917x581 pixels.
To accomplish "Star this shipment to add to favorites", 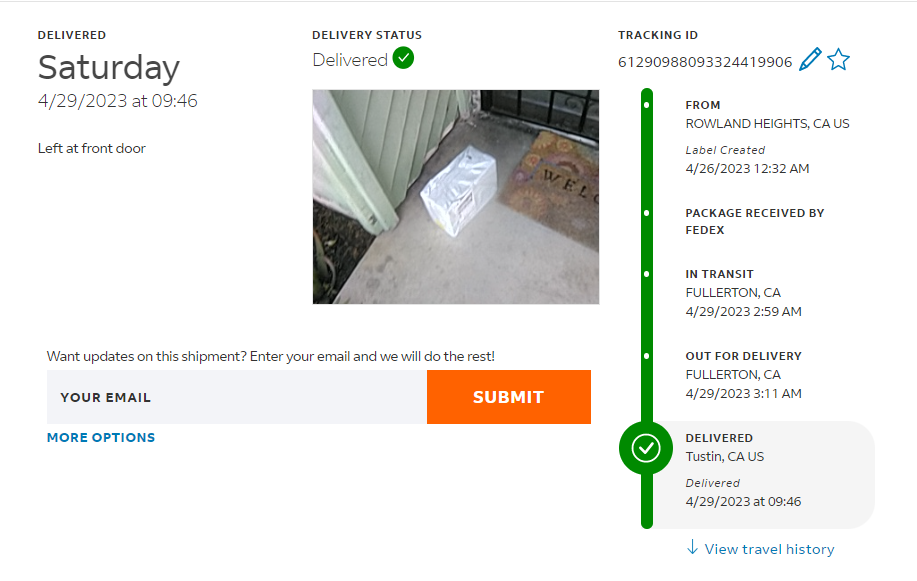I will click(x=838, y=60).
